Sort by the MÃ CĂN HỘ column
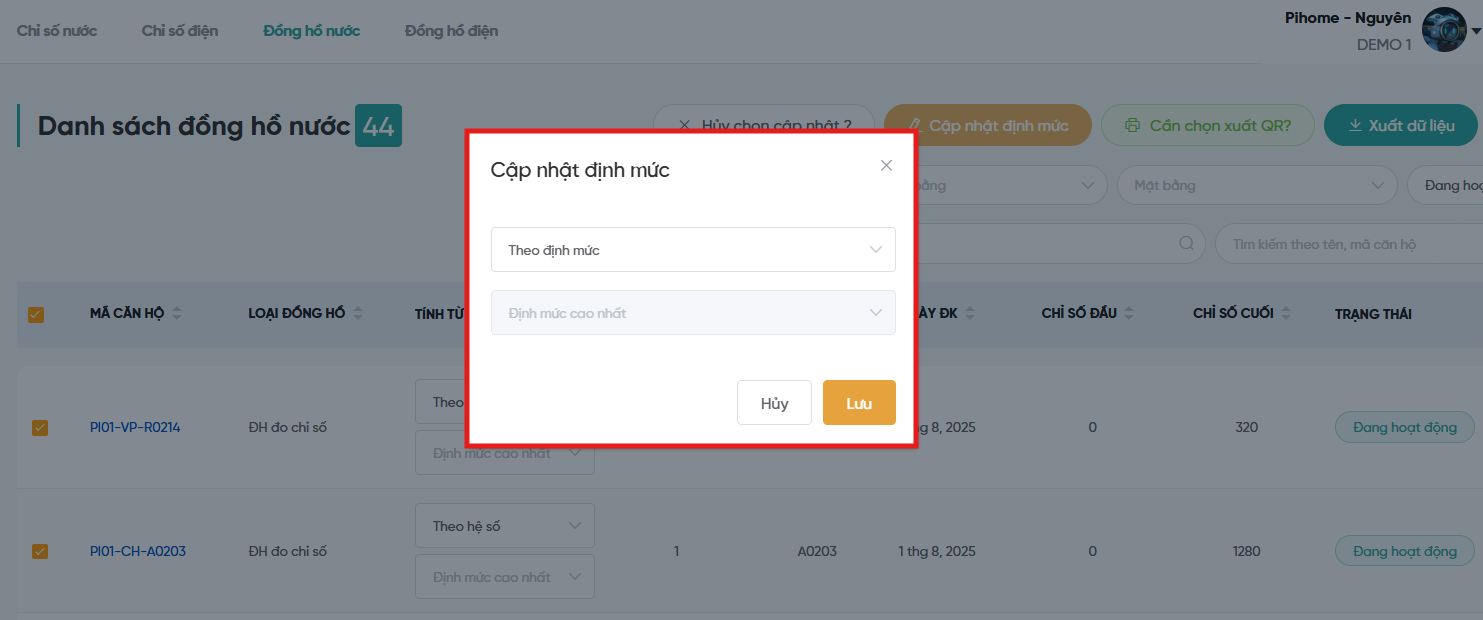 click(x=177, y=314)
